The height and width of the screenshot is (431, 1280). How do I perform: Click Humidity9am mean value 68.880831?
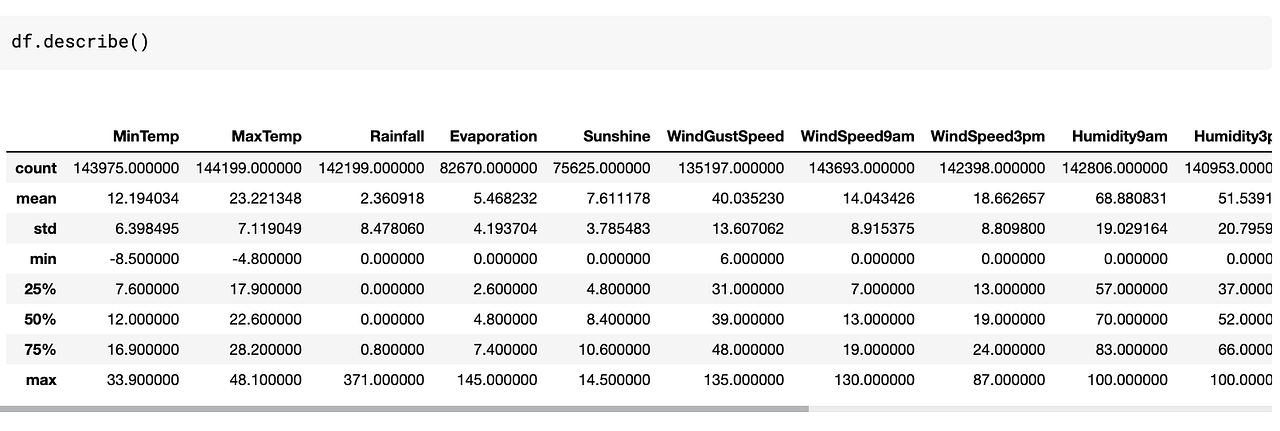tap(1133, 198)
